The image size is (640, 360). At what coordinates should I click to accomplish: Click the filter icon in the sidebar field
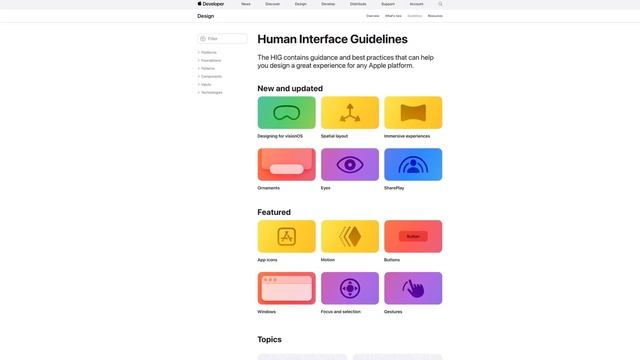coord(203,39)
